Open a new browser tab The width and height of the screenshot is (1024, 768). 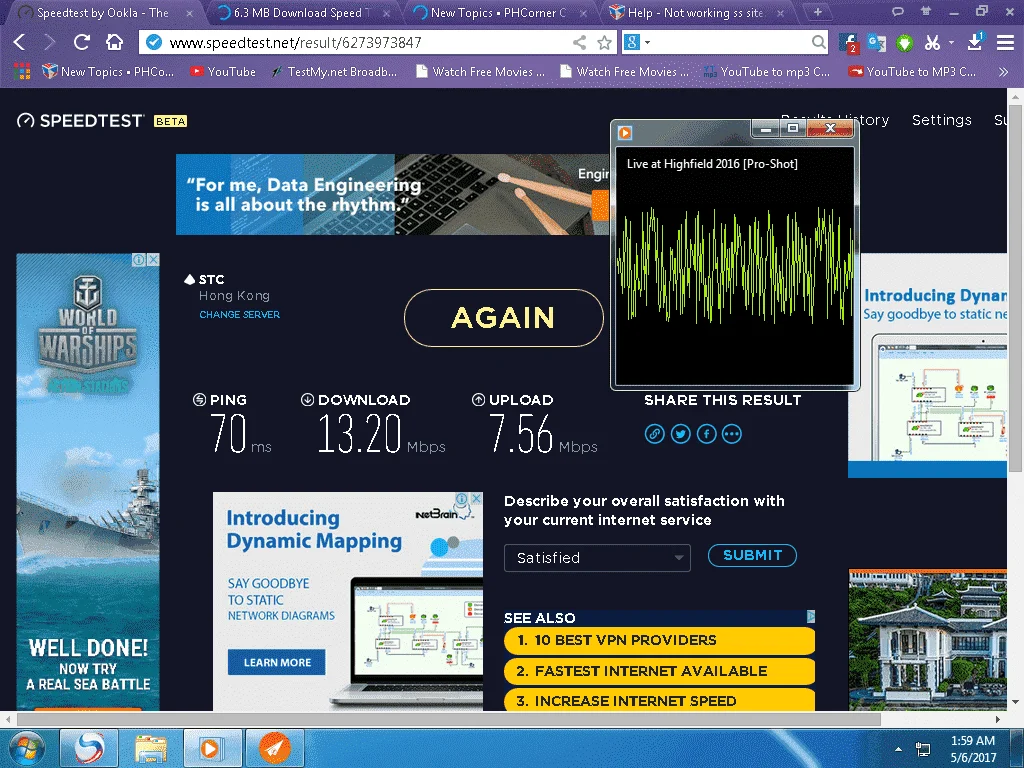click(x=817, y=12)
